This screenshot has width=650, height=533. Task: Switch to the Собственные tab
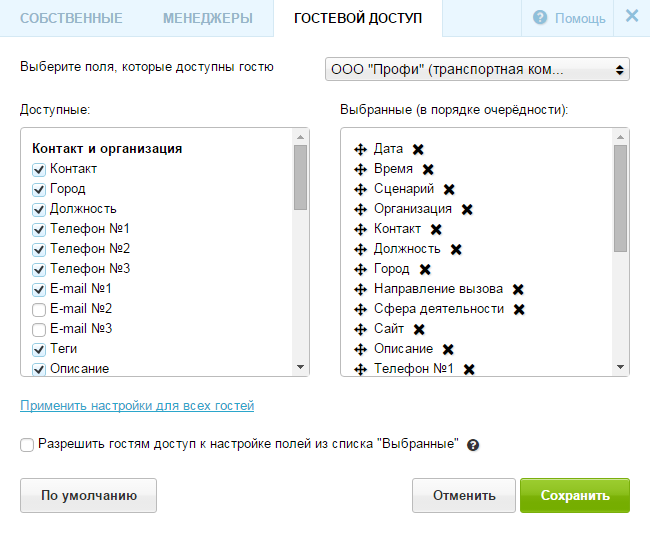pos(71,18)
